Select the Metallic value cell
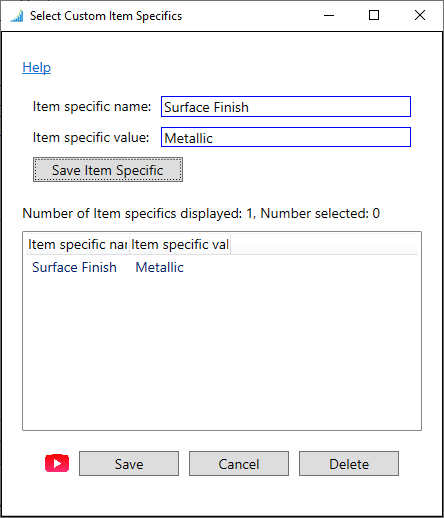The width and height of the screenshot is (444, 518). [159, 267]
